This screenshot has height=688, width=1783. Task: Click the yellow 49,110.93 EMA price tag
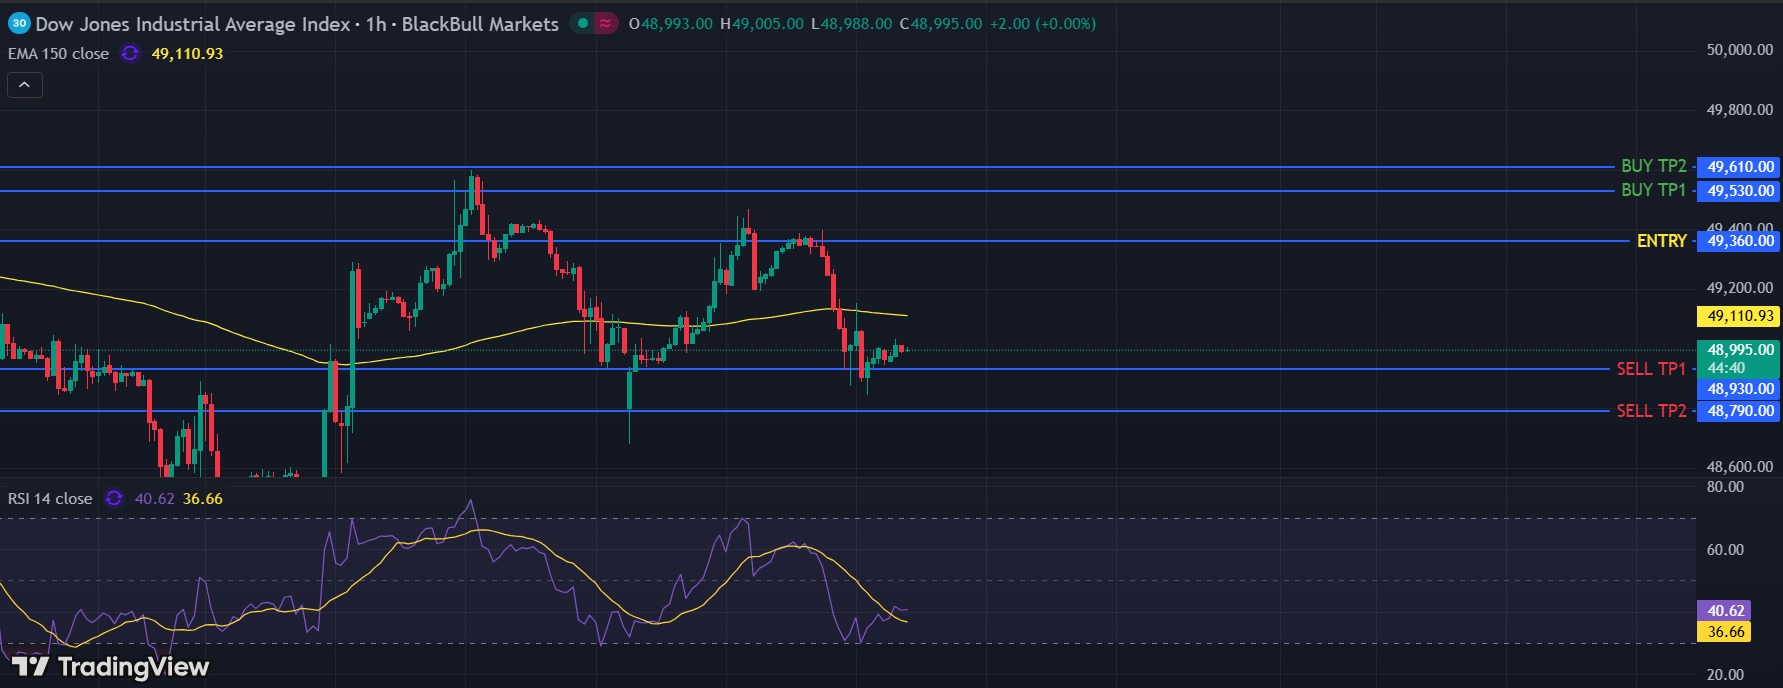pos(1740,316)
